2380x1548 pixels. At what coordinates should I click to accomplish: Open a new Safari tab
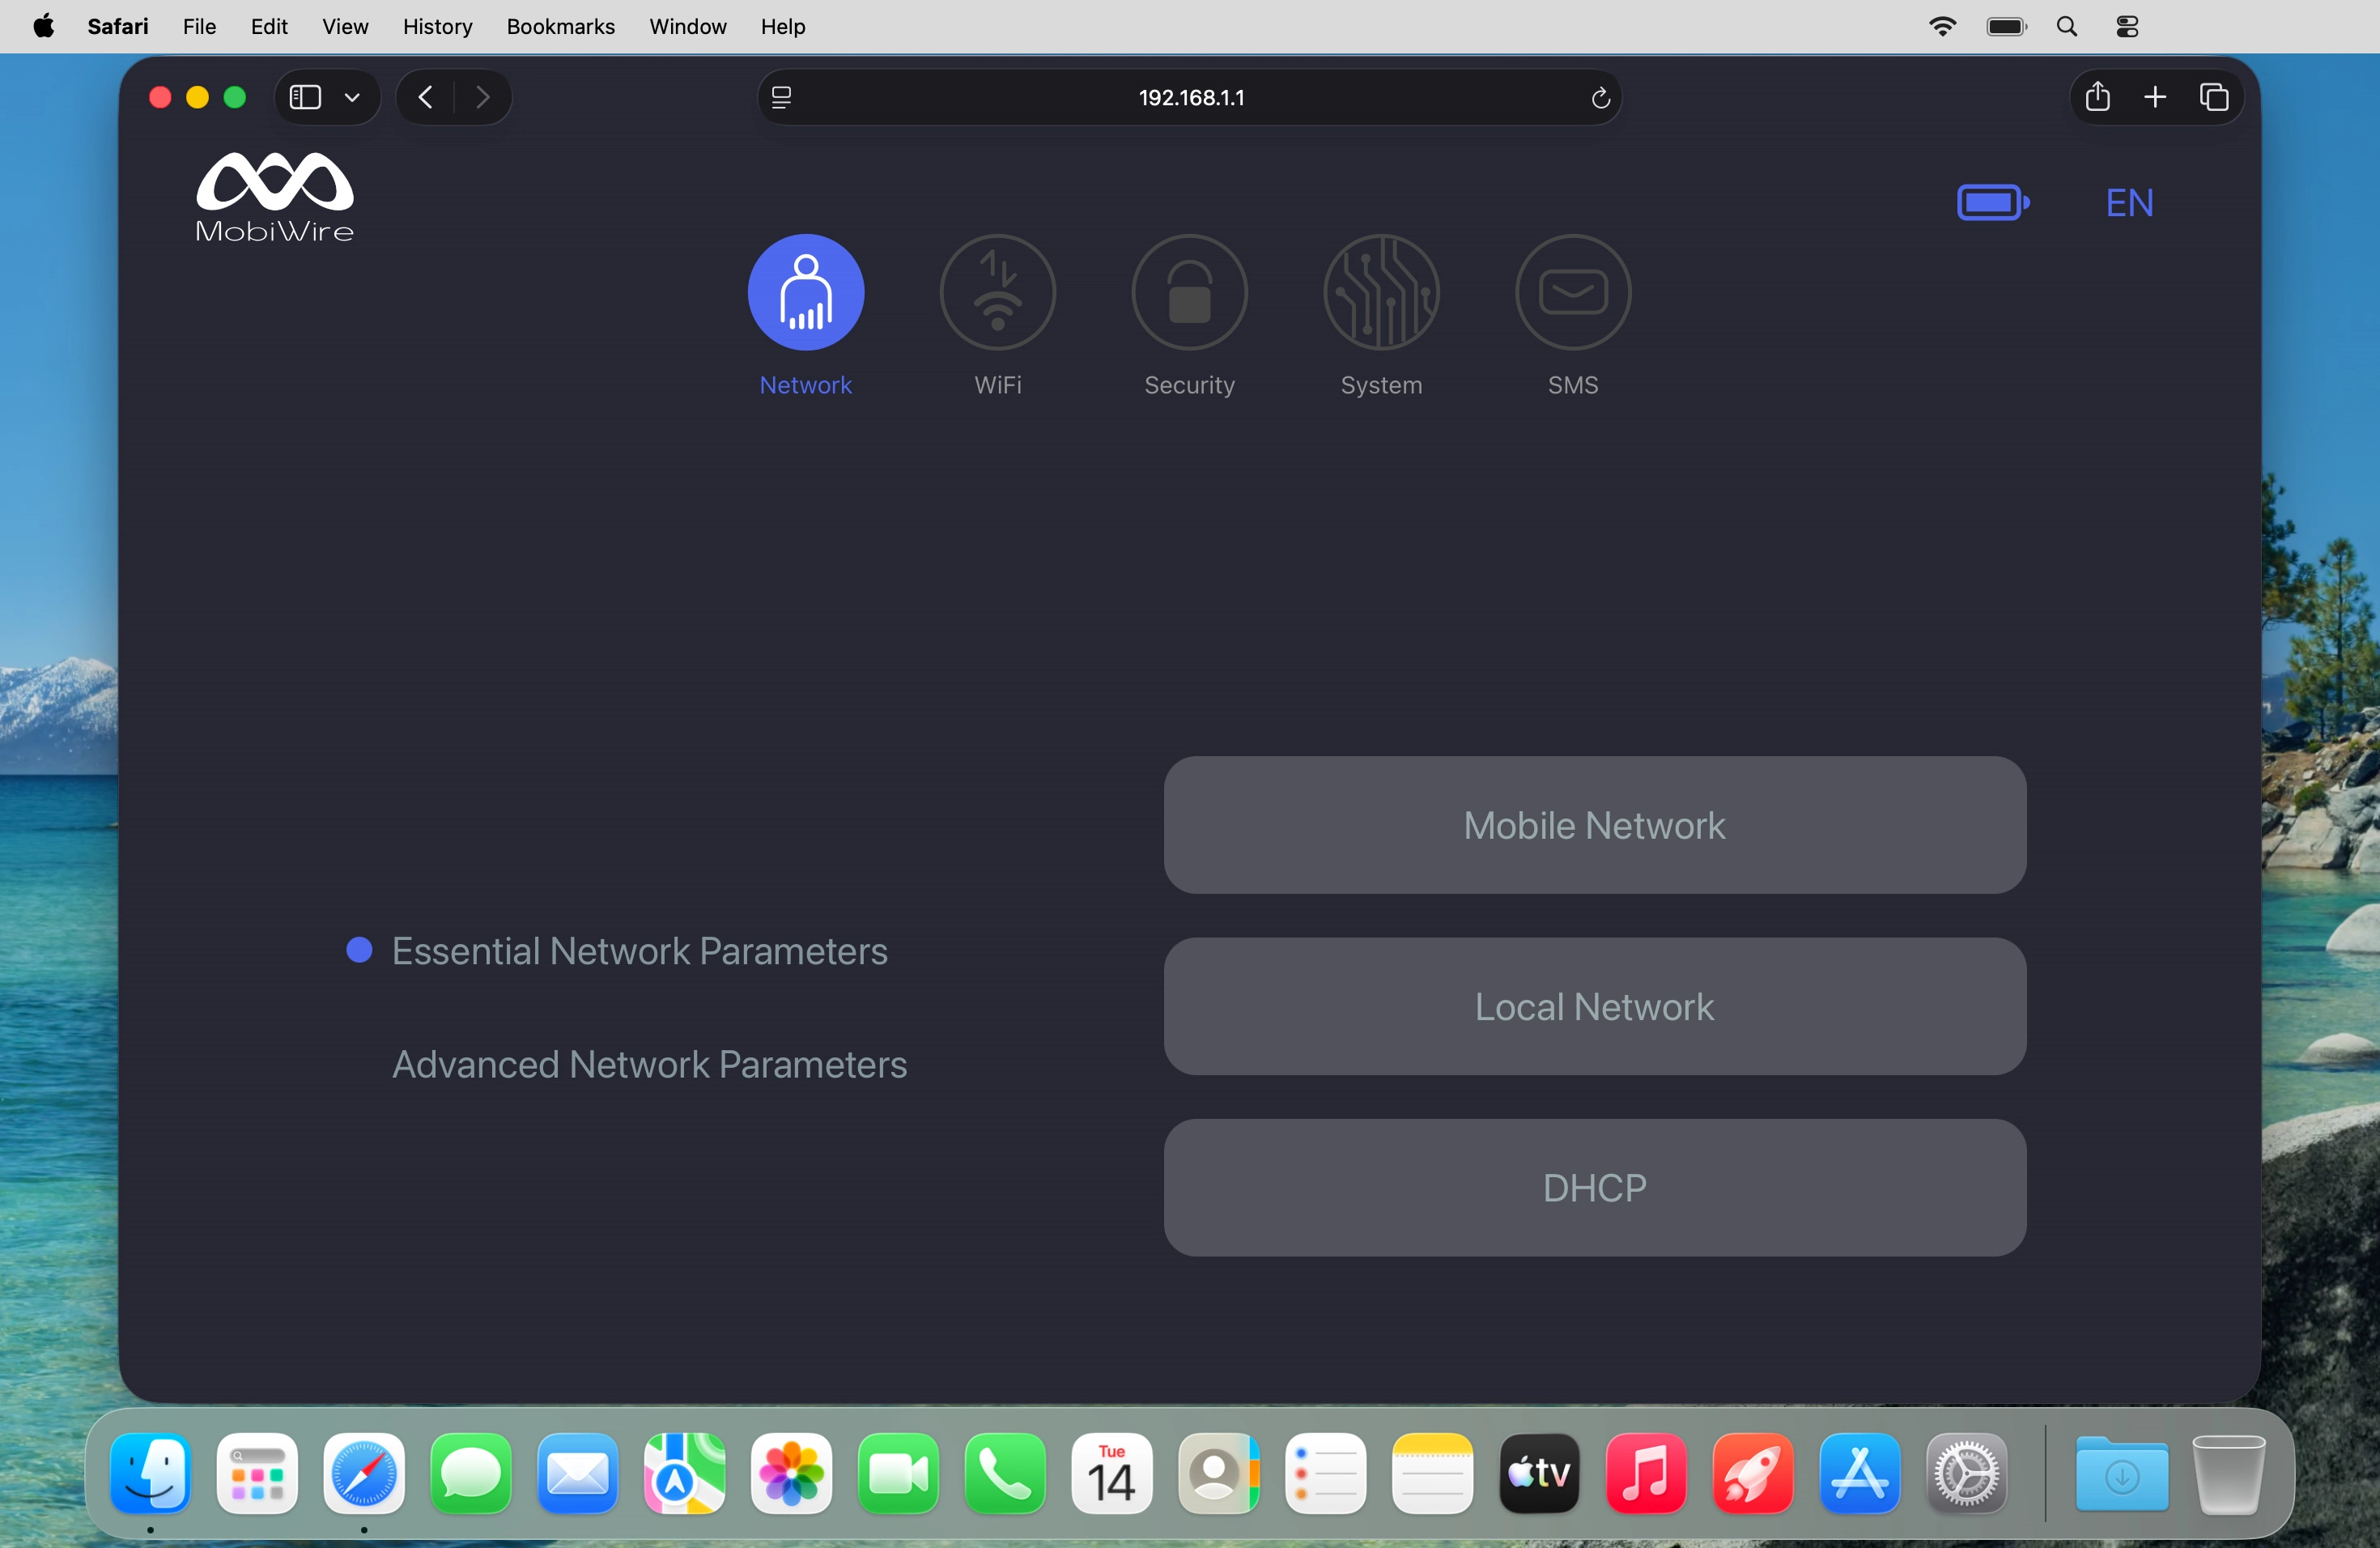coord(2156,96)
